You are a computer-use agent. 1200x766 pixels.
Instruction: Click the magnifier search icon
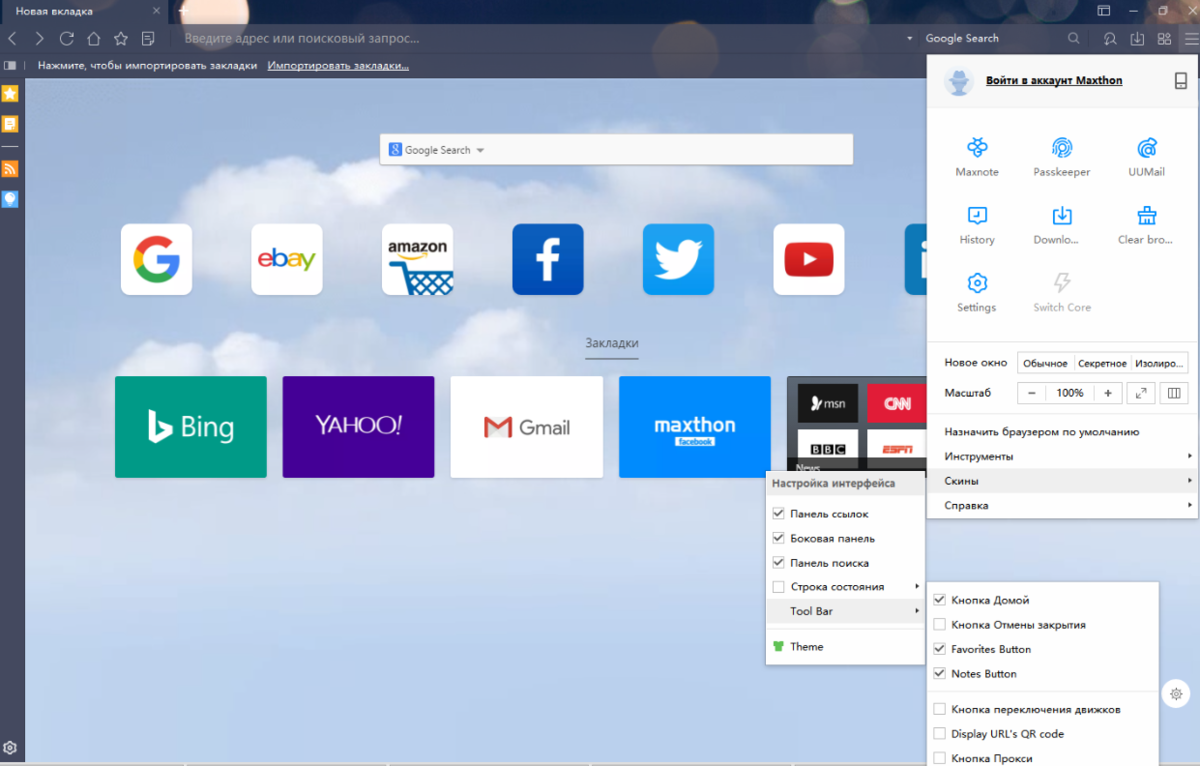[1073, 39]
